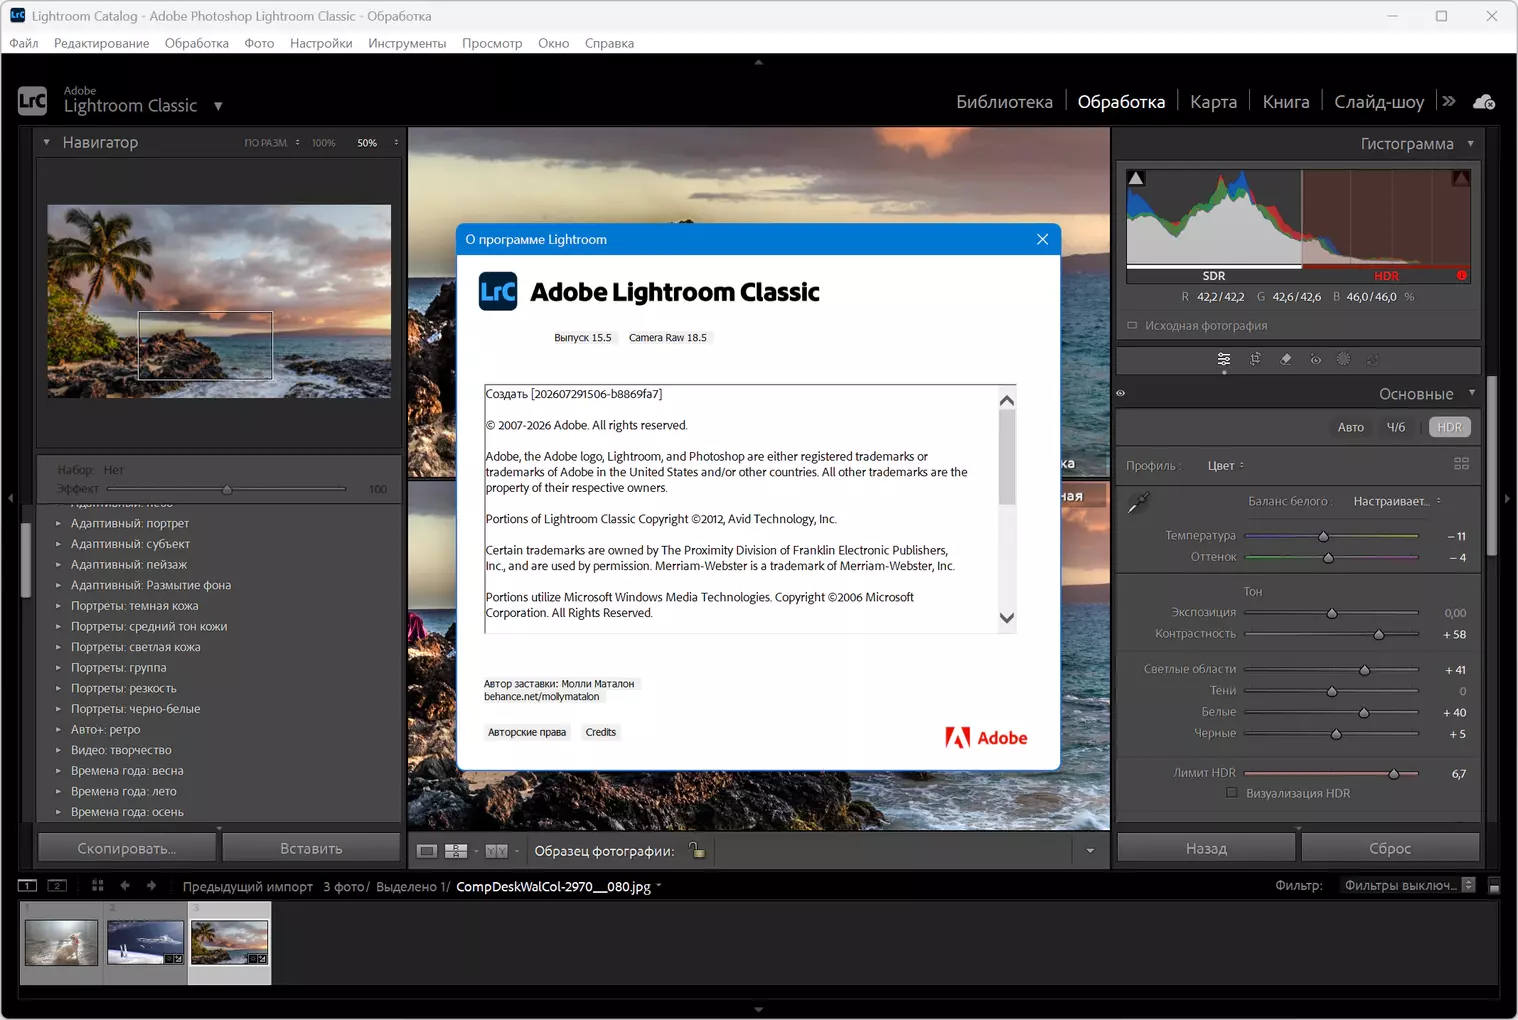1518x1020 pixels.
Task: Close the About Lightroom dialog
Action: click(1042, 239)
